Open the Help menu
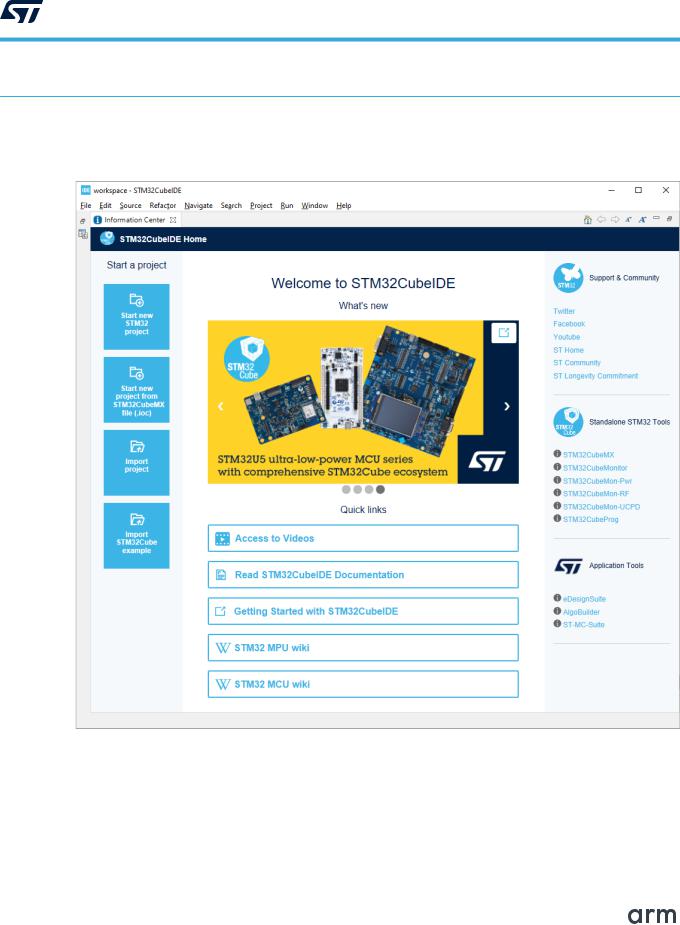 pos(343,205)
